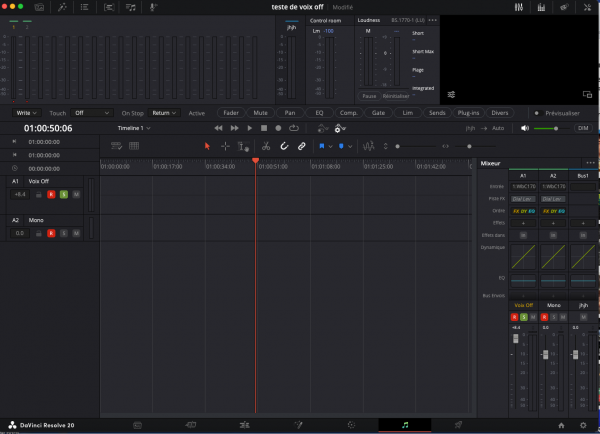Click the Plug-ins automation button
The height and width of the screenshot is (434, 600).
[x=469, y=113]
